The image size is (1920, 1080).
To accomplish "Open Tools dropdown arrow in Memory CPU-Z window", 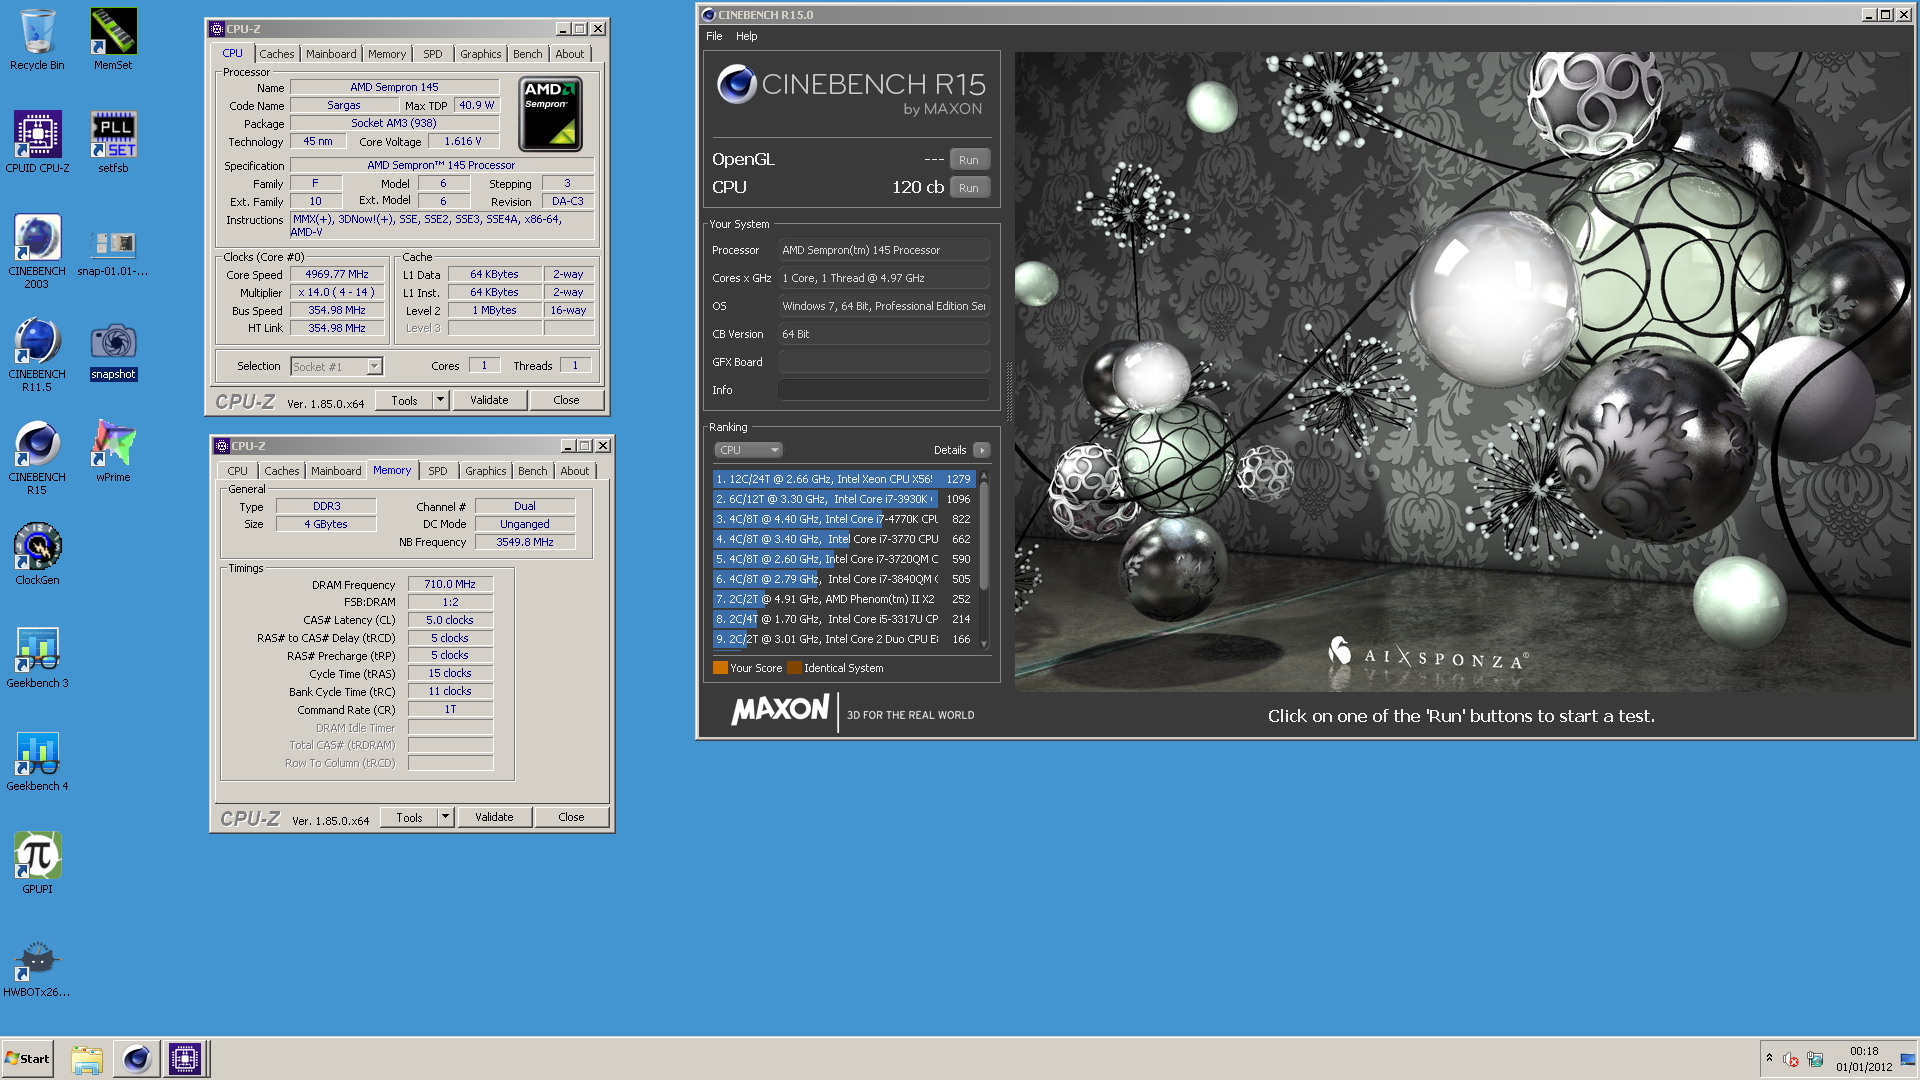I will point(445,817).
